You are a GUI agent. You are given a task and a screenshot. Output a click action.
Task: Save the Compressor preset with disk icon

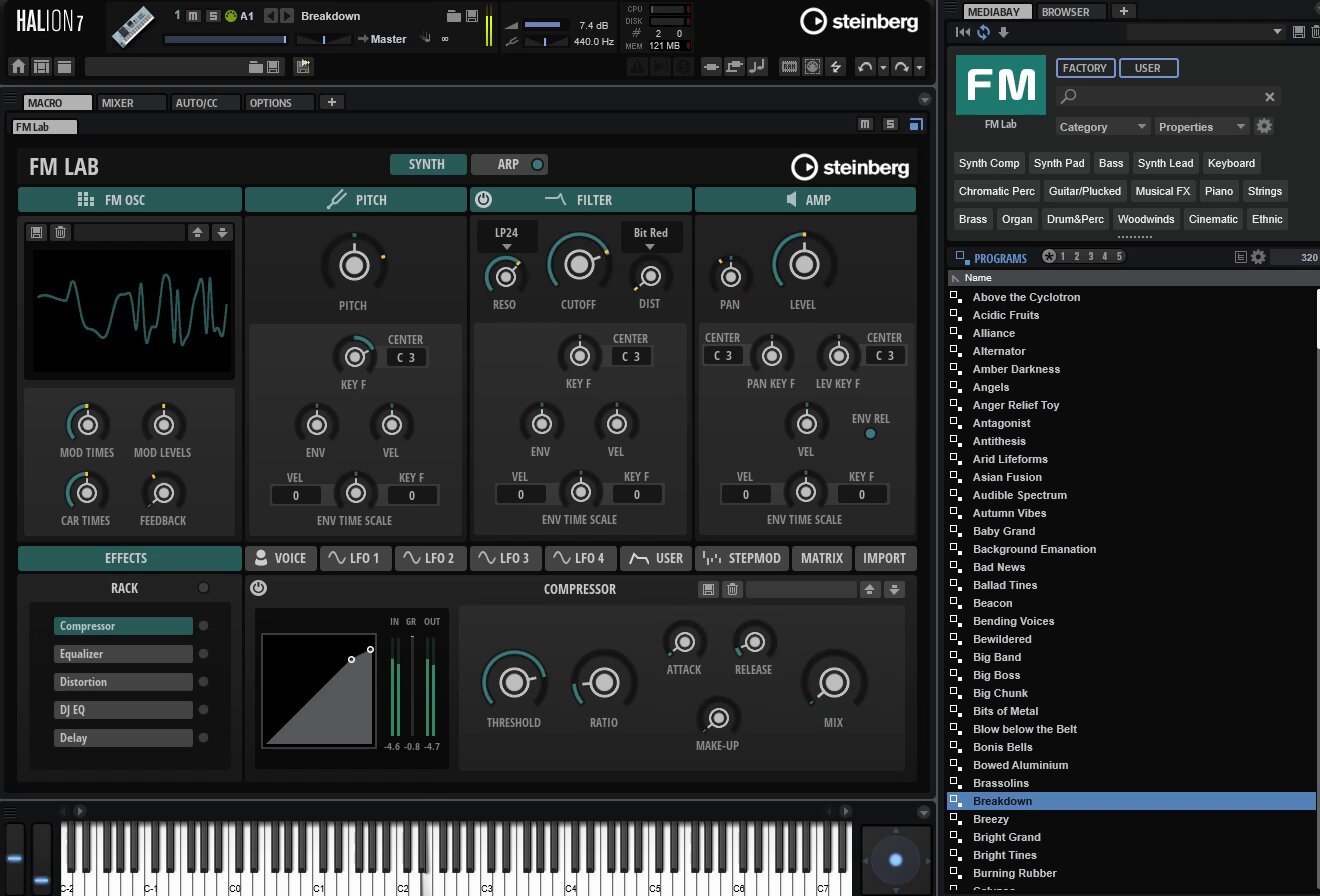(x=709, y=589)
